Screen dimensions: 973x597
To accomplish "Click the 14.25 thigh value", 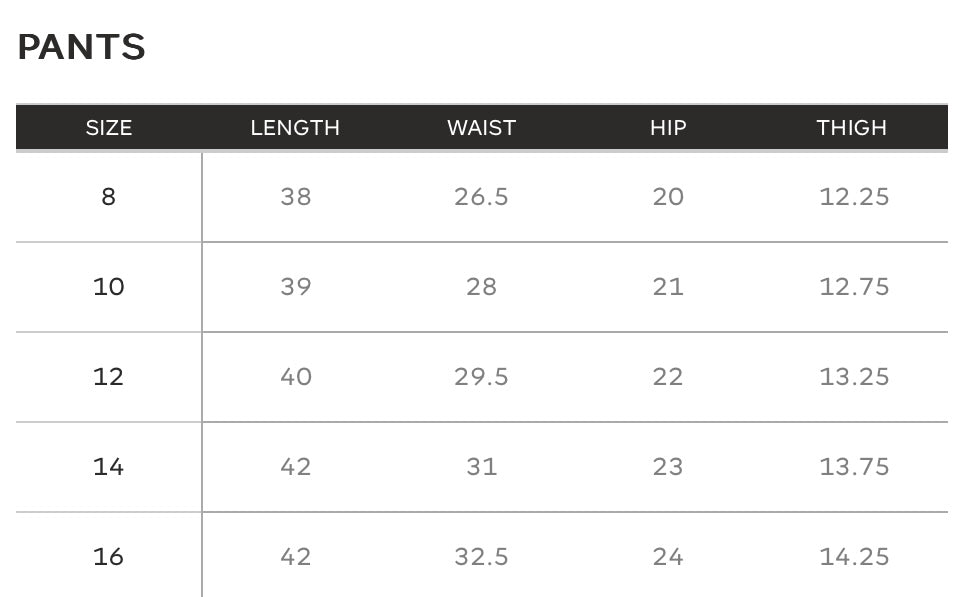I will (x=854, y=557).
